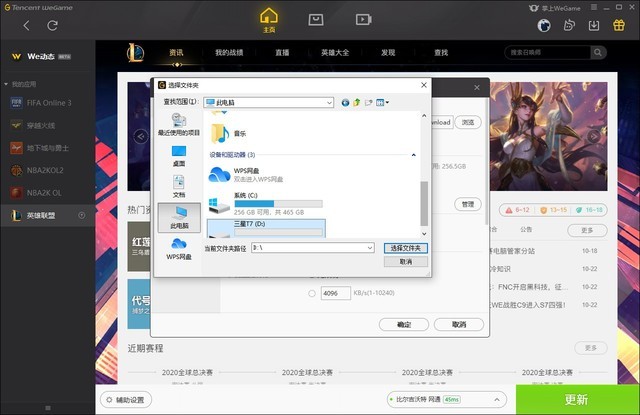Select the WPS网盘 cloud drive entry
Viewport: 640px width, 415px height.
click(x=246, y=175)
